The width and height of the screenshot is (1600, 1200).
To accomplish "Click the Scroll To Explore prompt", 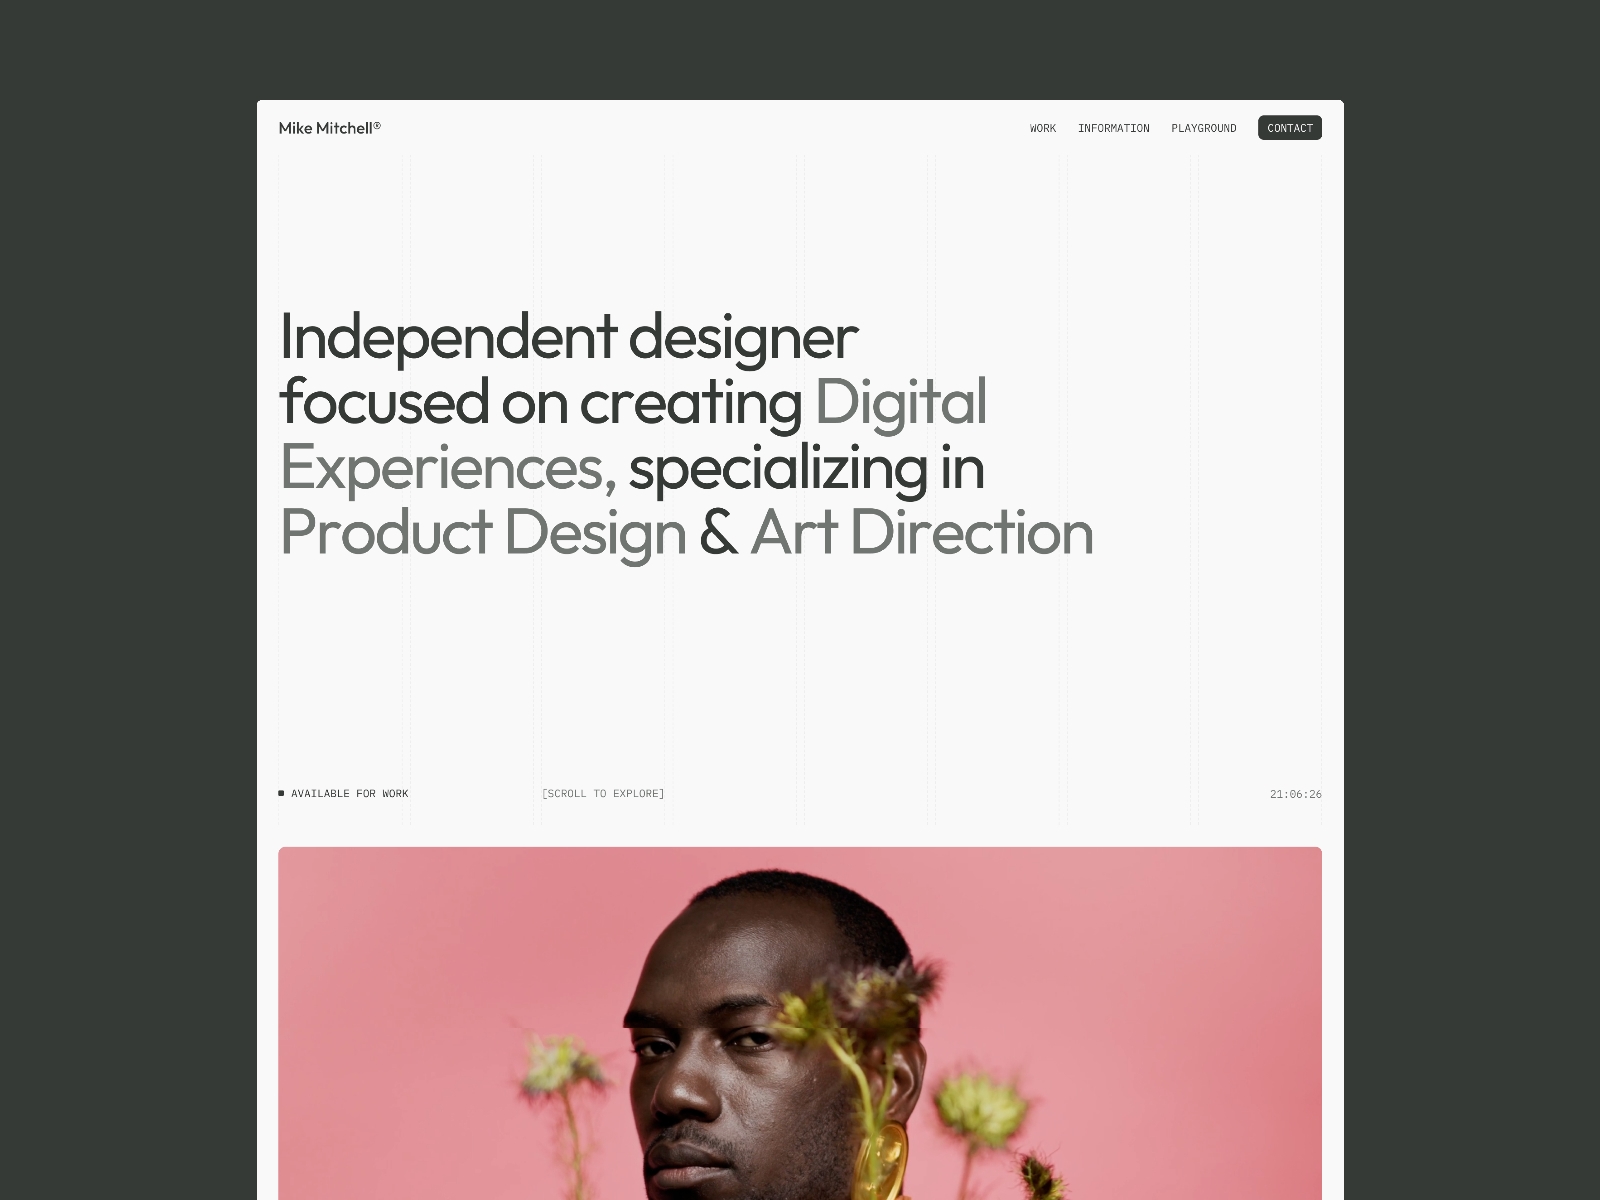I will click(603, 794).
